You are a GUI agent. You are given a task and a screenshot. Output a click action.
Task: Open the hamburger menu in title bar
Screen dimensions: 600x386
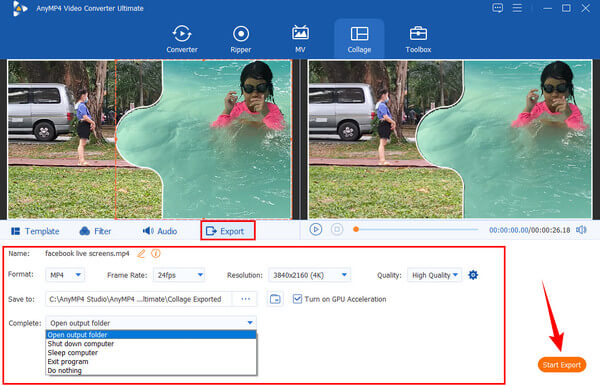517,8
